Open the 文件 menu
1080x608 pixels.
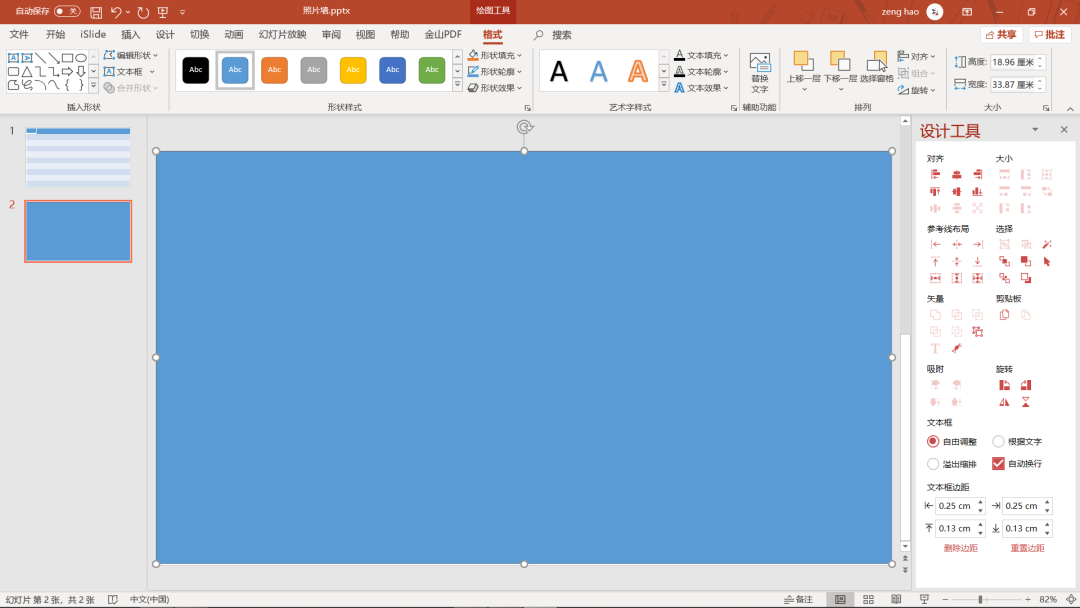19,34
